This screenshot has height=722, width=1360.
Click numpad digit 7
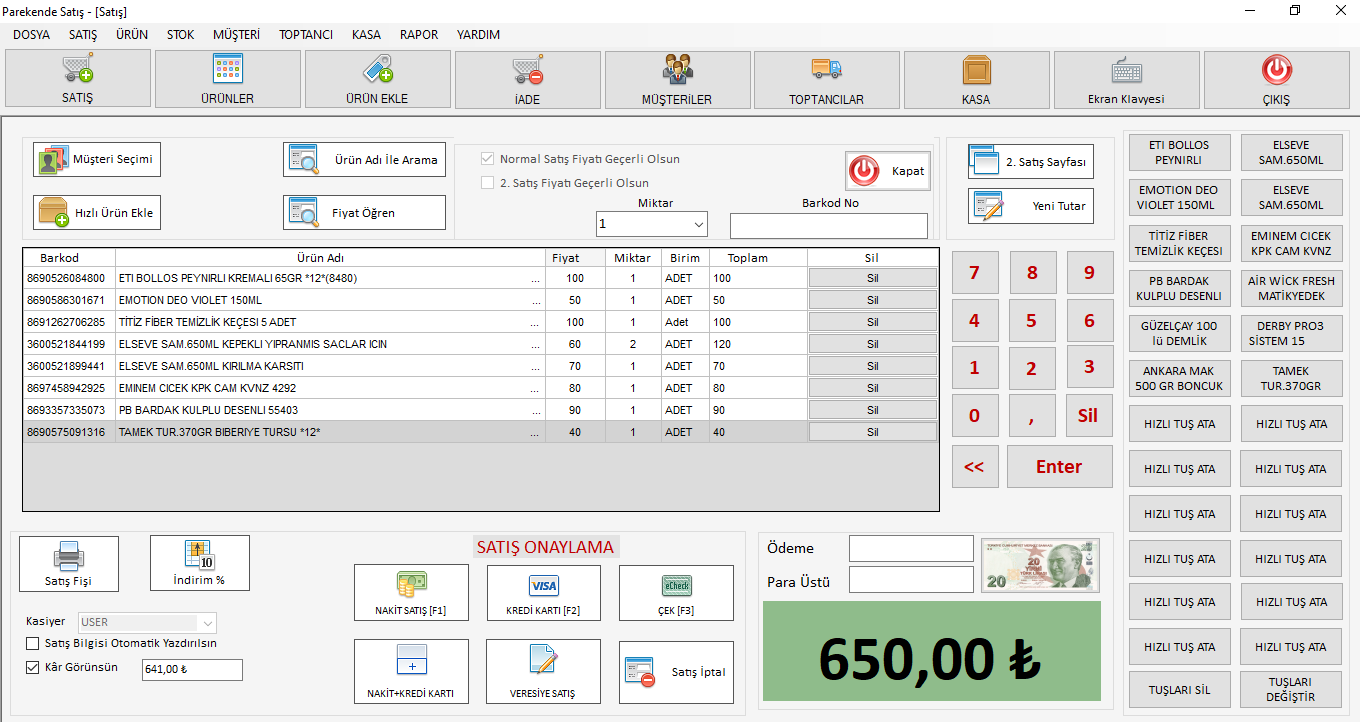coord(975,273)
